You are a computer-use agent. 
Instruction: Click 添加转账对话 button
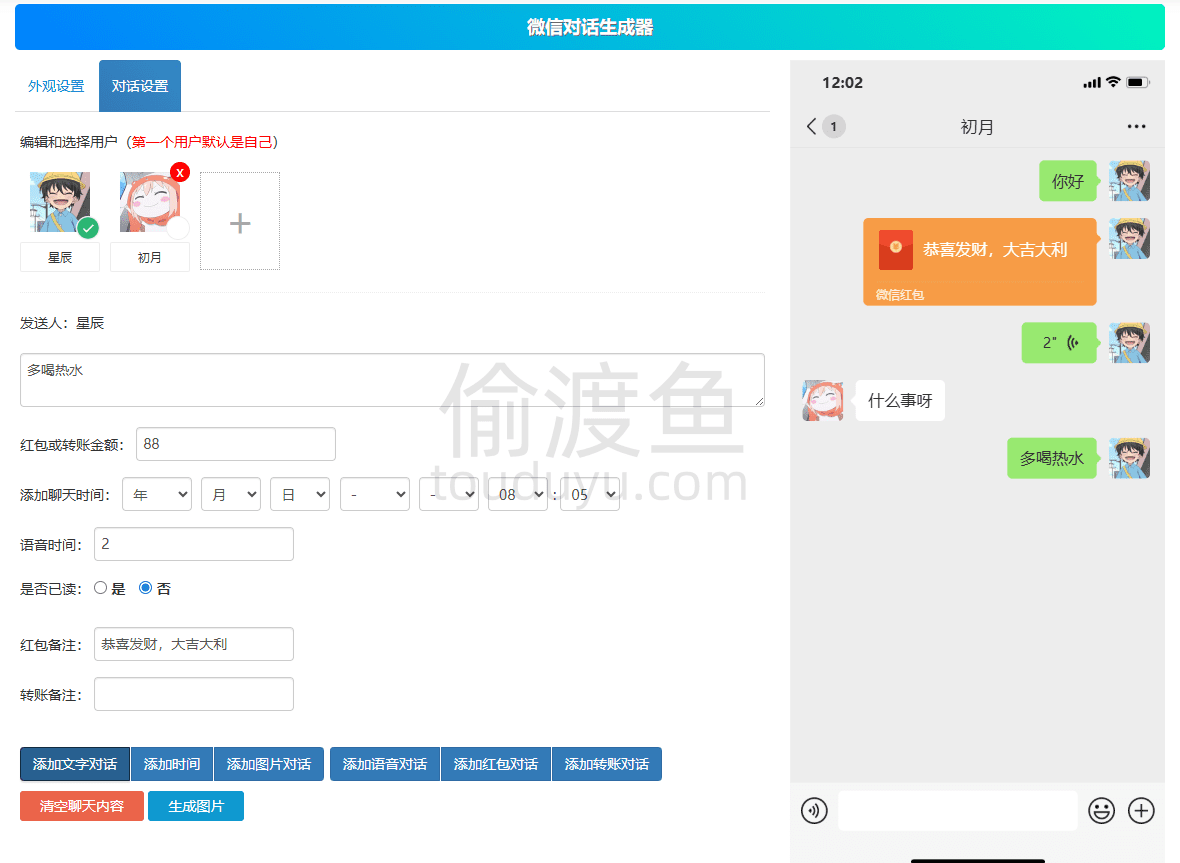[x=607, y=764]
